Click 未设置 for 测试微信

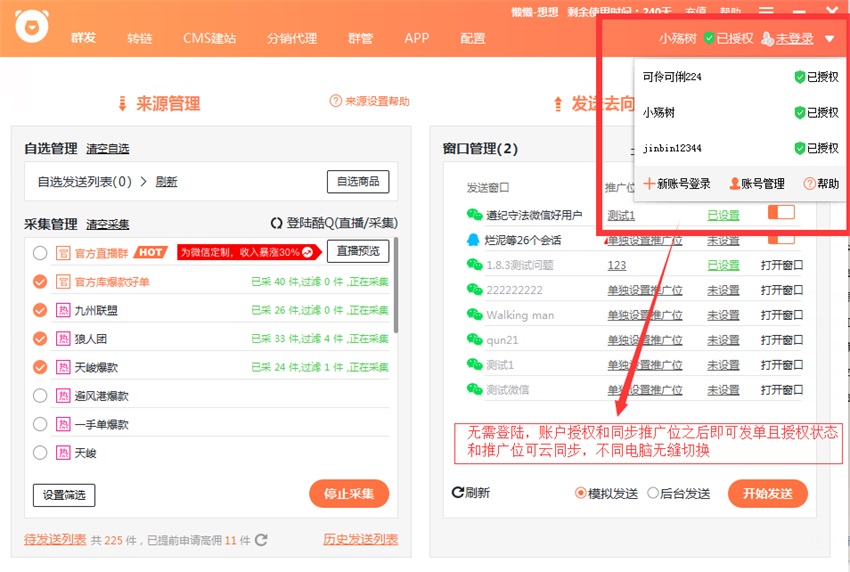click(723, 390)
